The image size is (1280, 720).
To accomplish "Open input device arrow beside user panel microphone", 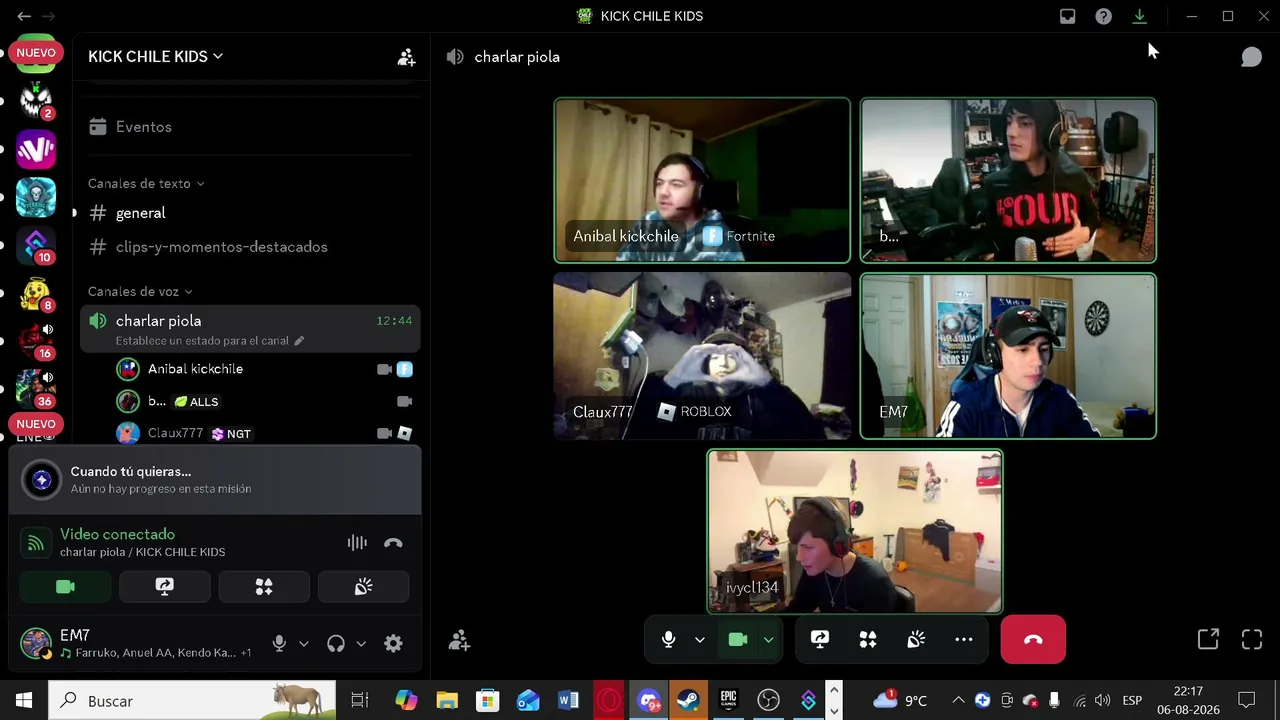I will point(304,644).
